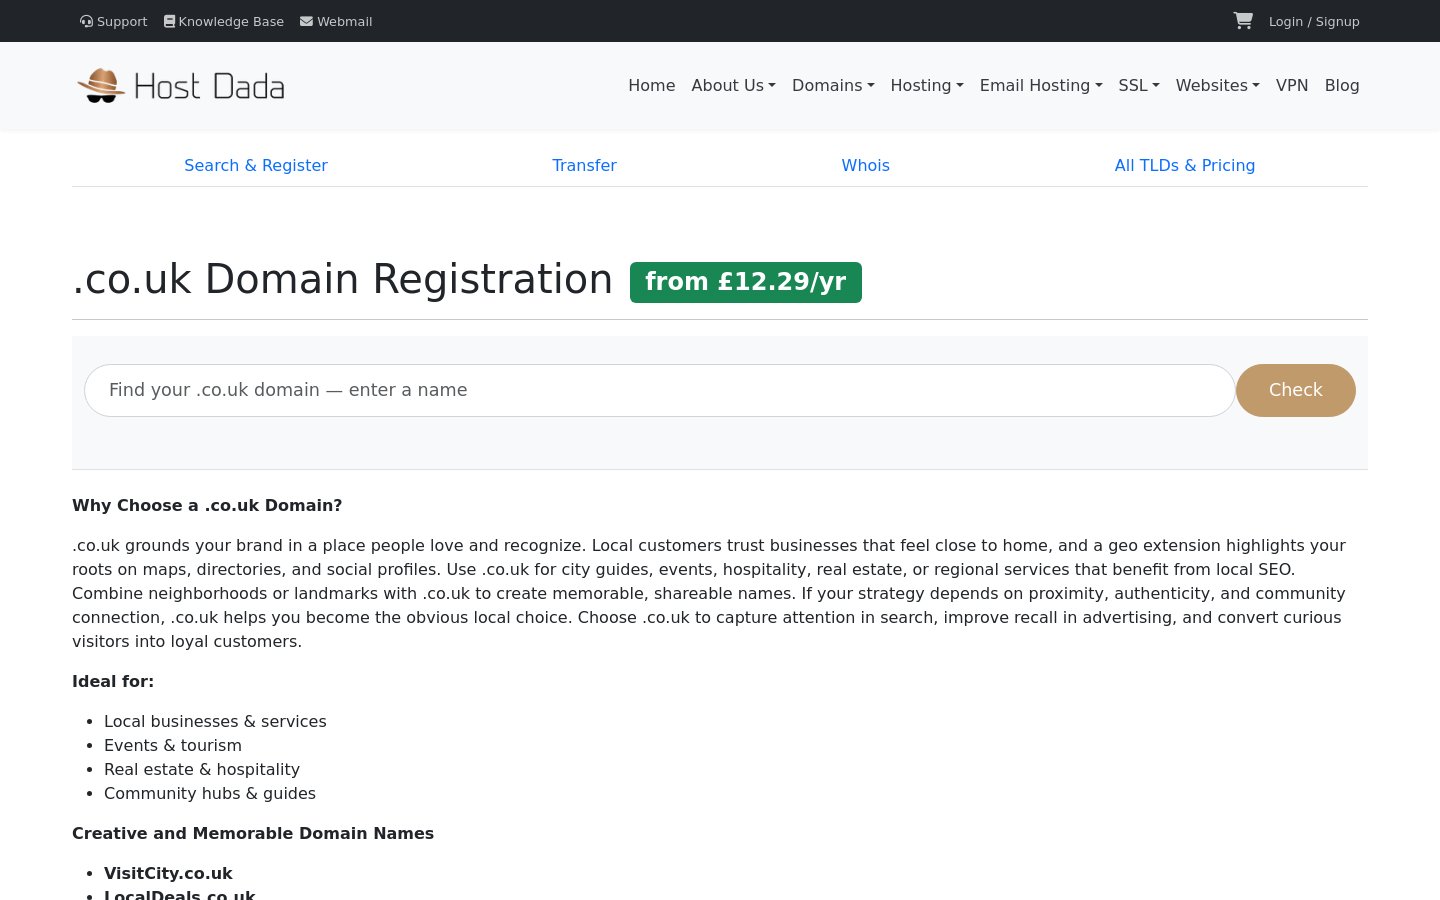Expand the About Us dropdown
Image resolution: width=1440 pixels, height=900 pixels.
tap(734, 86)
